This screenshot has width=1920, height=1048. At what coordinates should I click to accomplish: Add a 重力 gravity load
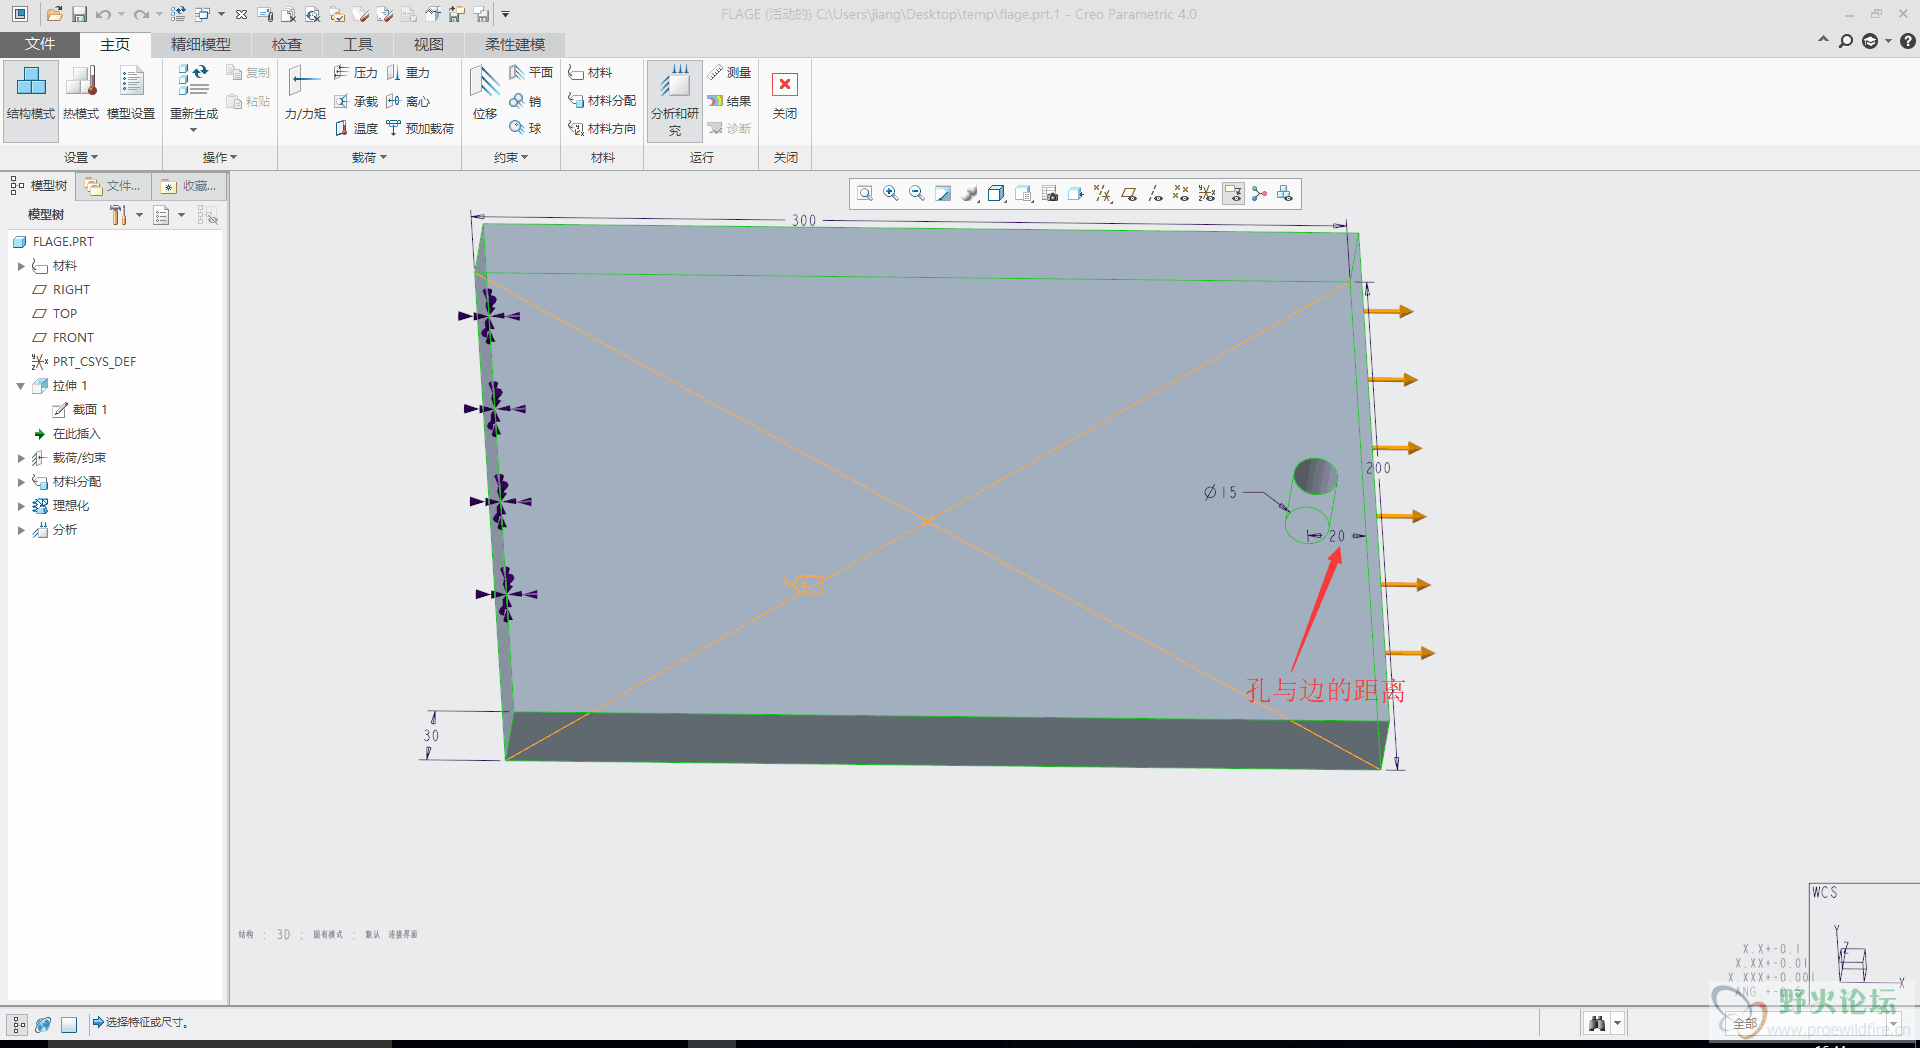point(408,73)
